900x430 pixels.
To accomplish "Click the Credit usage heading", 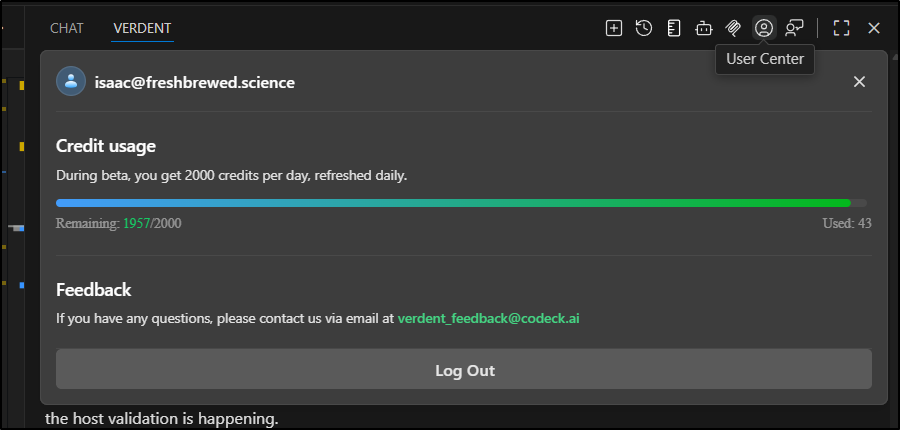I will click(106, 146).
